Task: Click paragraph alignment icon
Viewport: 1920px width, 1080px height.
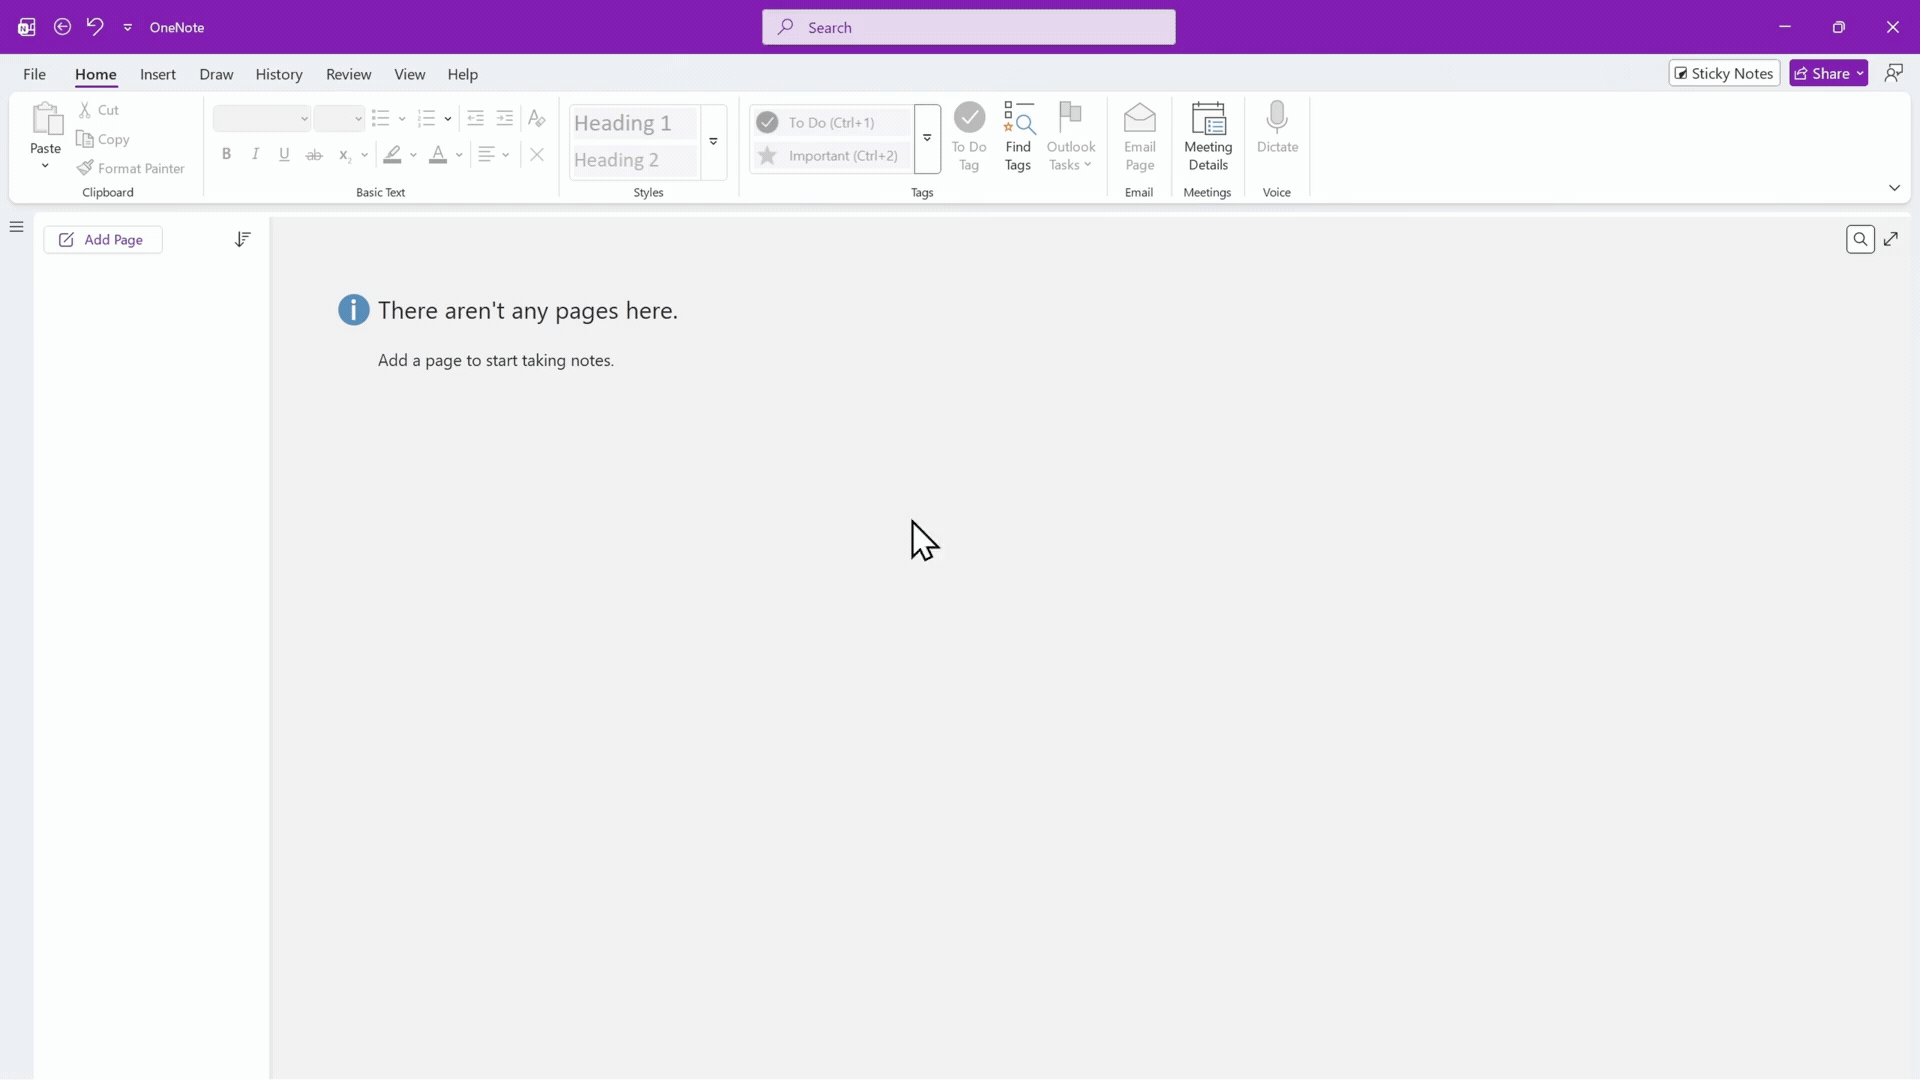Action: pyautogui.click(x=486, y=154)
